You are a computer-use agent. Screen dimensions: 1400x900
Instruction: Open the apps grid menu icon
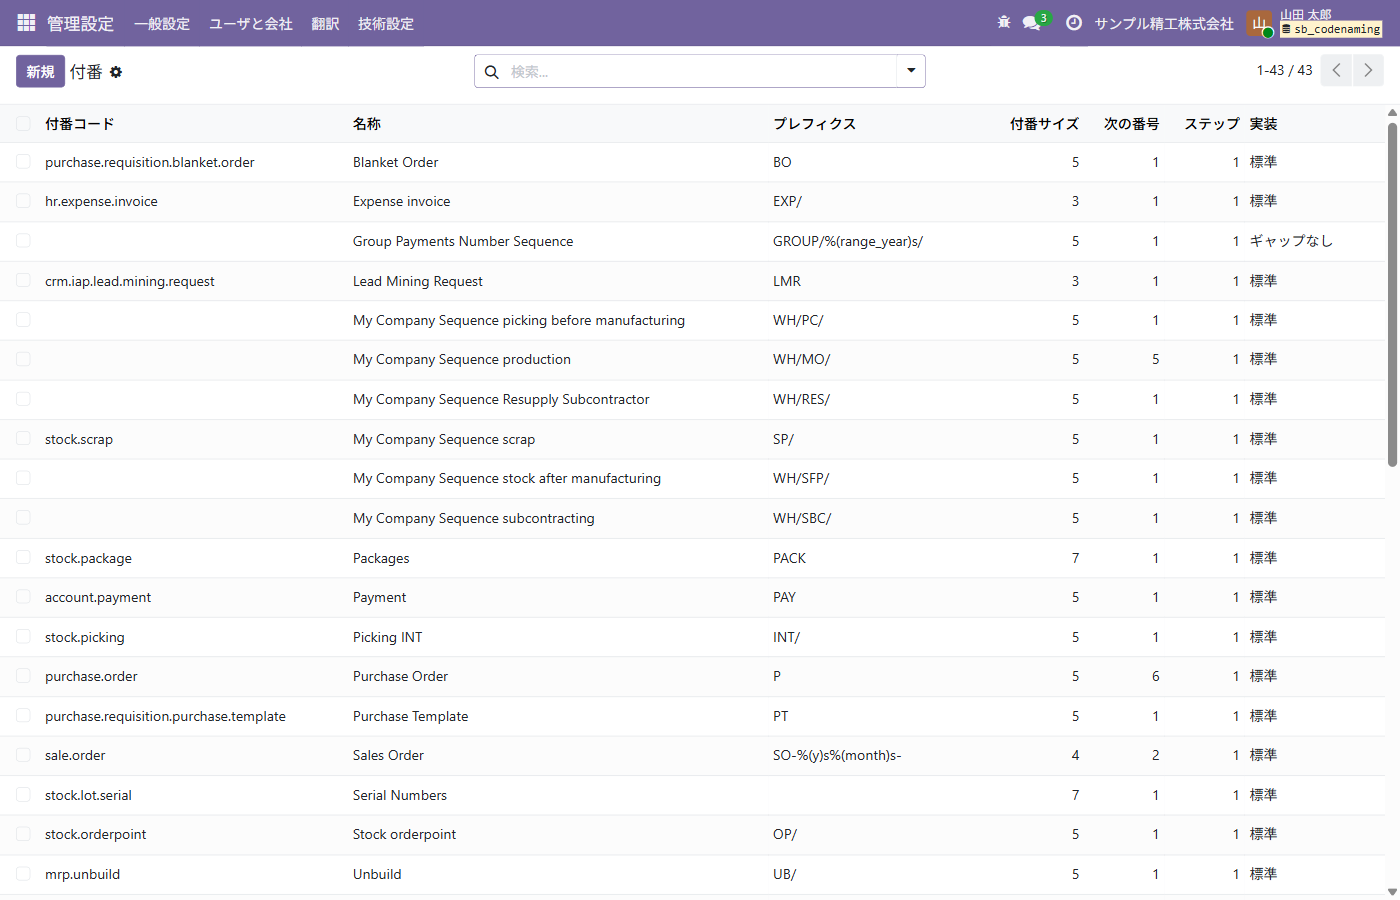(x=26, y=22)
